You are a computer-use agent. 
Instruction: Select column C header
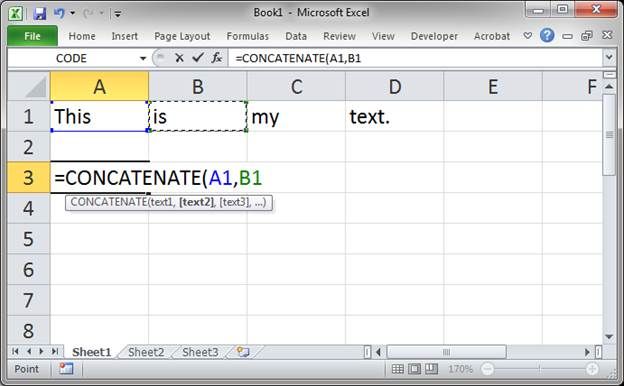coord(296,86)
